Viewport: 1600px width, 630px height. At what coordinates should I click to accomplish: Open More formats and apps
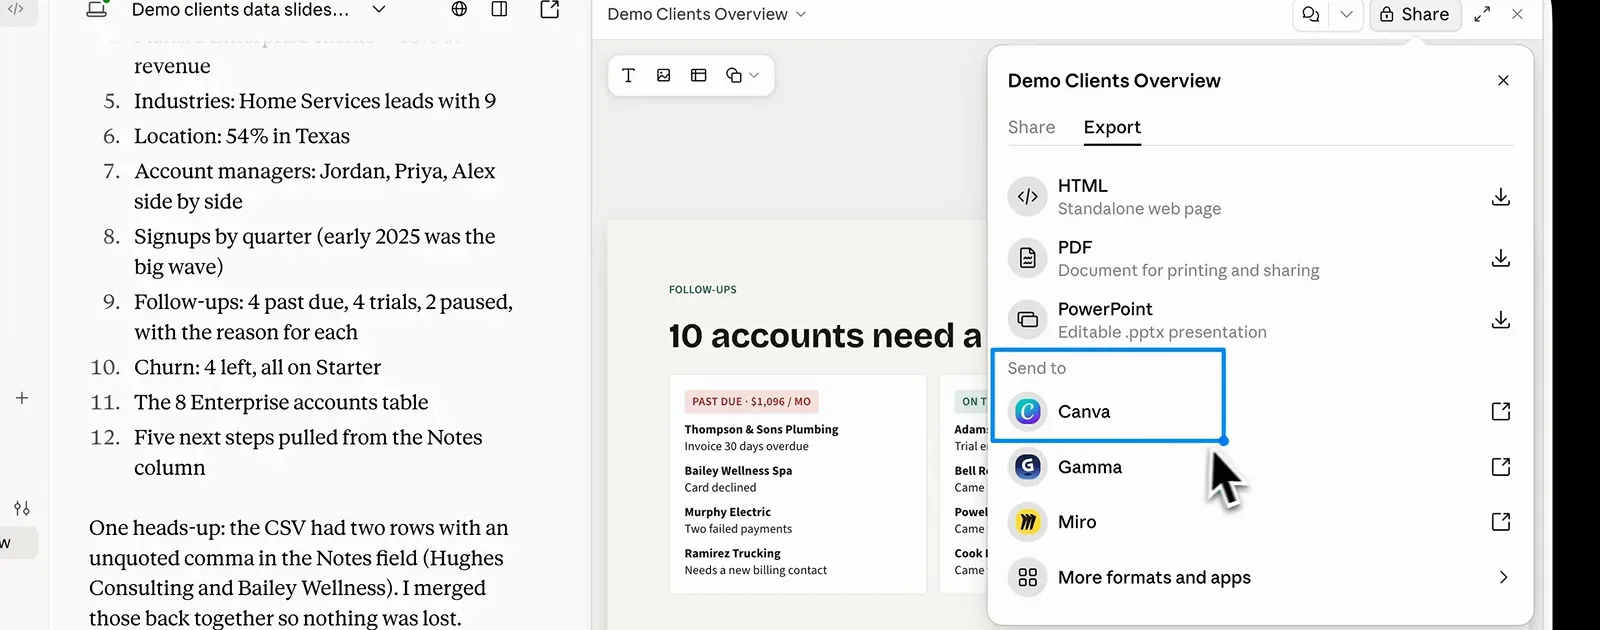[1260, 577]
